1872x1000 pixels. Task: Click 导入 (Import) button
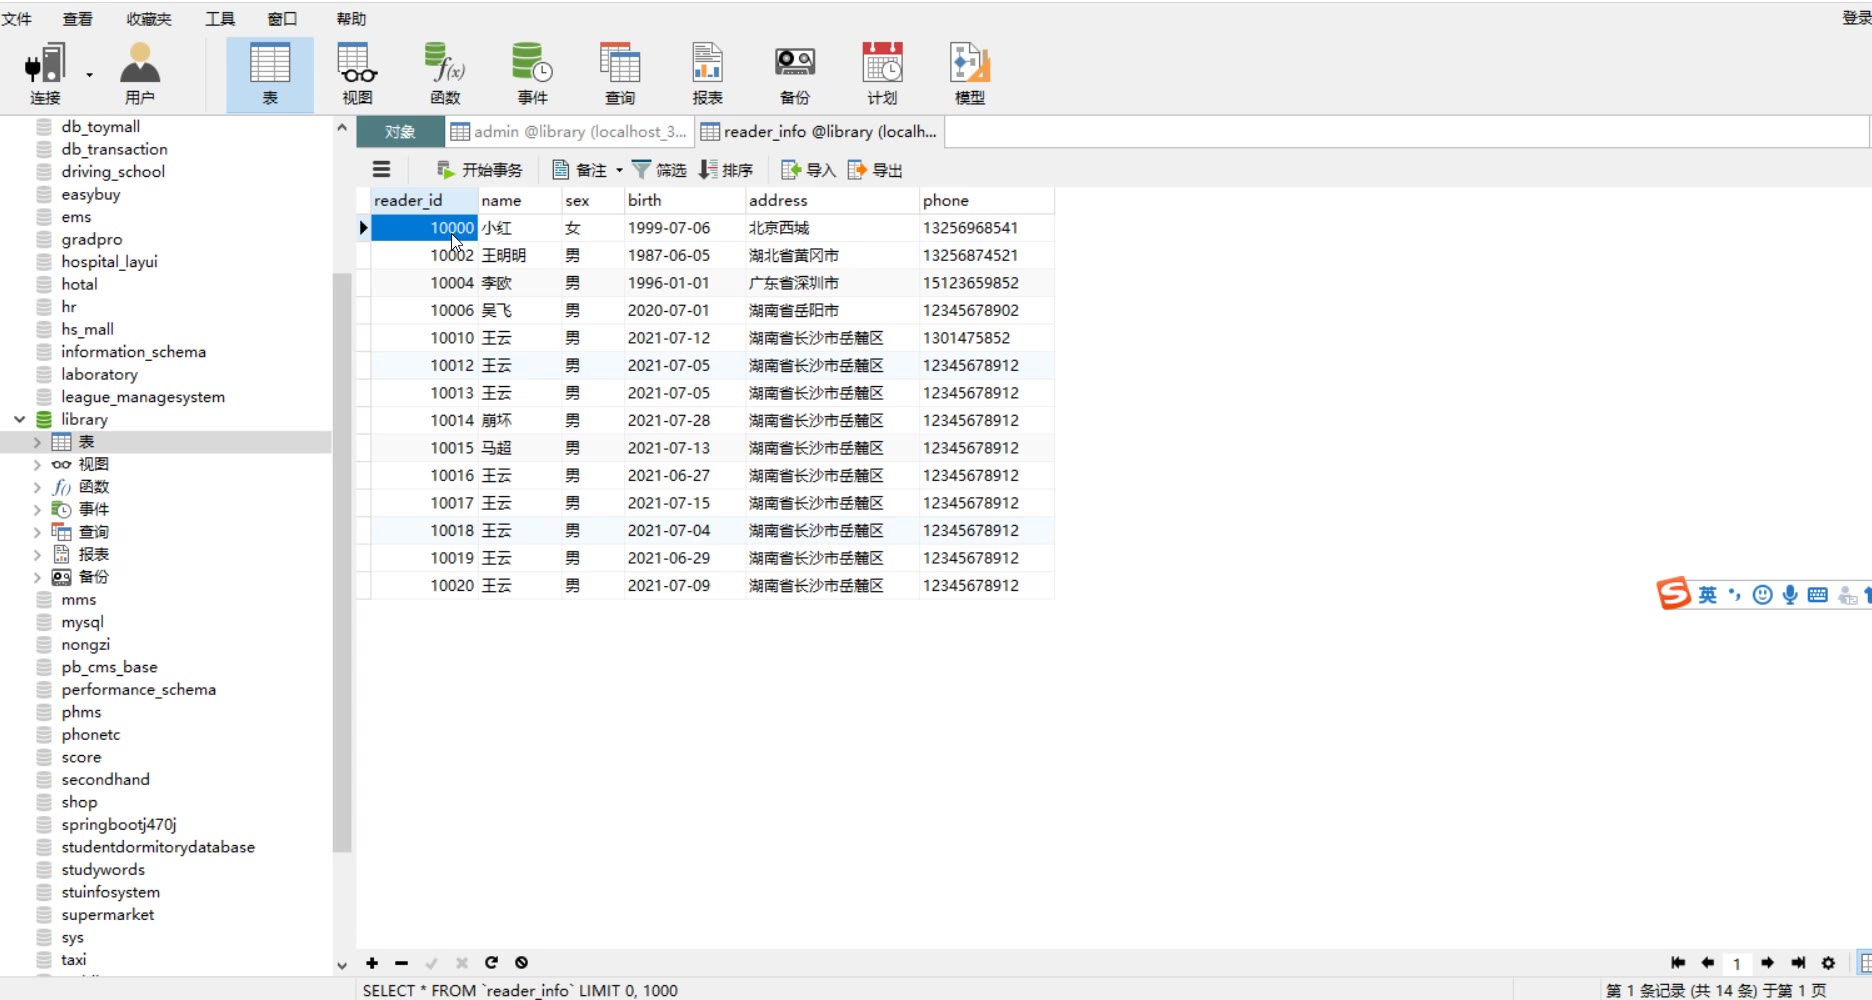[x=808, y=170]
